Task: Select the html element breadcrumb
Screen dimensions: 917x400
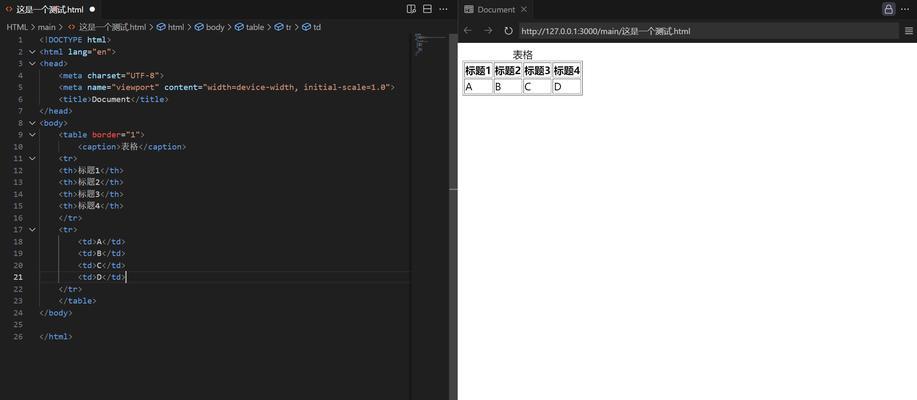Action: pyautogui.click(x=171, y=27)
